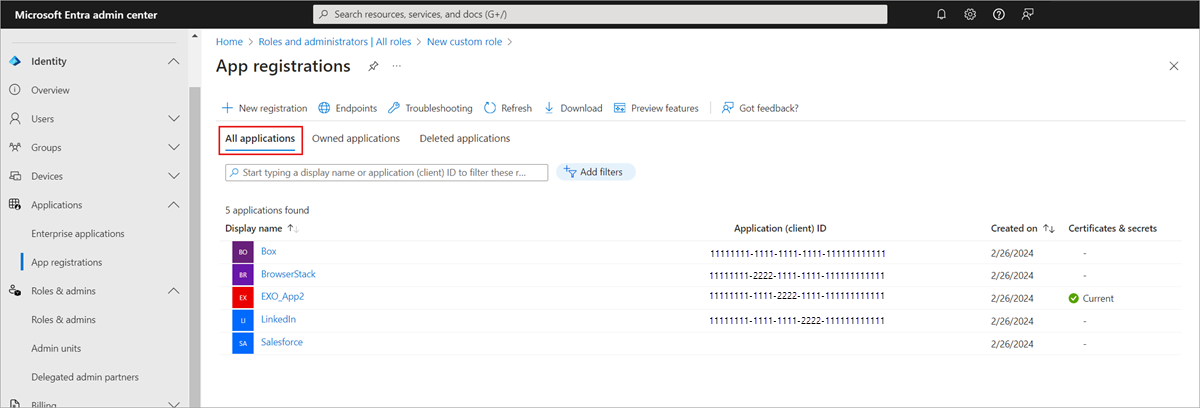Image resolution: width=1200 pixels, height=408 pixels.
Task: Collapse the Roles & admins section chevron
Action: click(174, 290)
